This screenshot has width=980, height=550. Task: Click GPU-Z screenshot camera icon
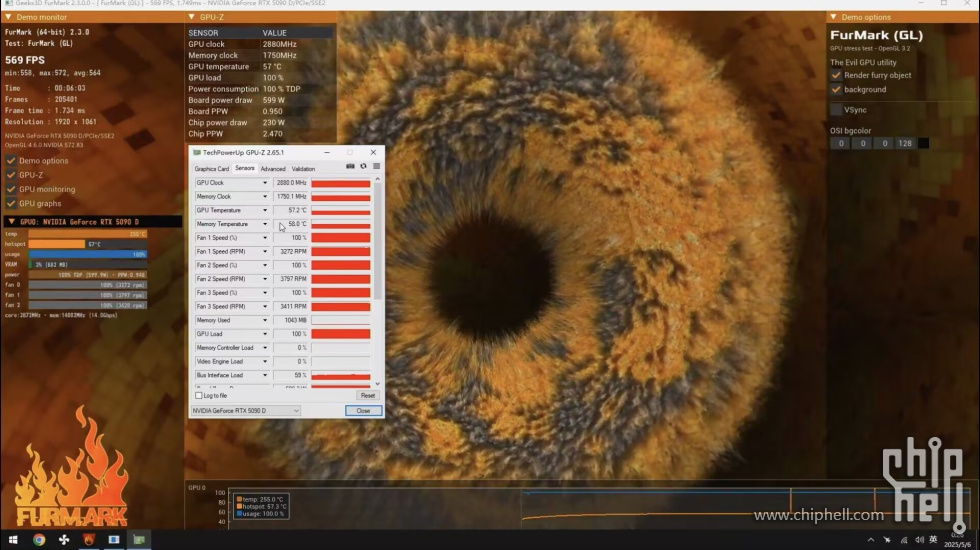350,166
